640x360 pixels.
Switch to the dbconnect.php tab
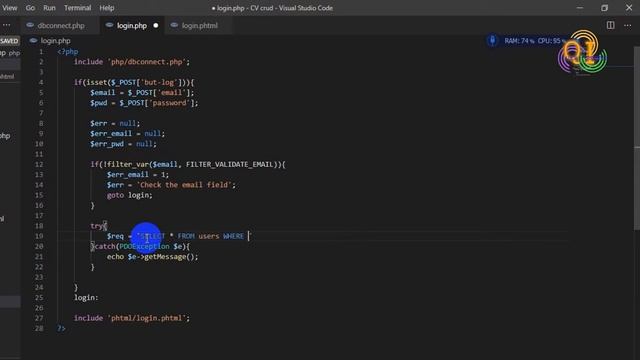(x=61, y=25)
